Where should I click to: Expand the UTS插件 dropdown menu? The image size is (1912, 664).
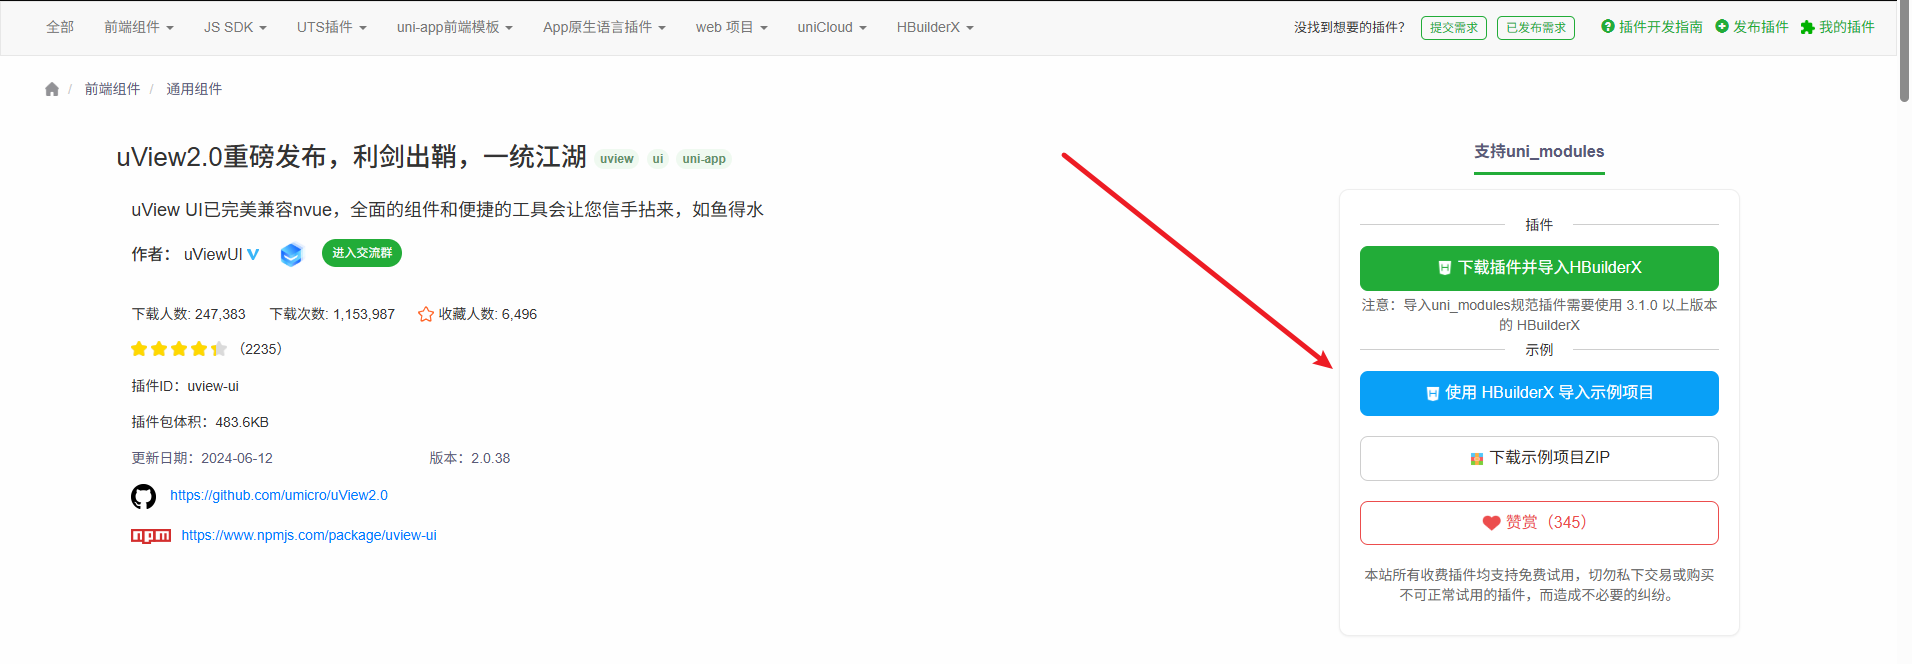point(332,27)
